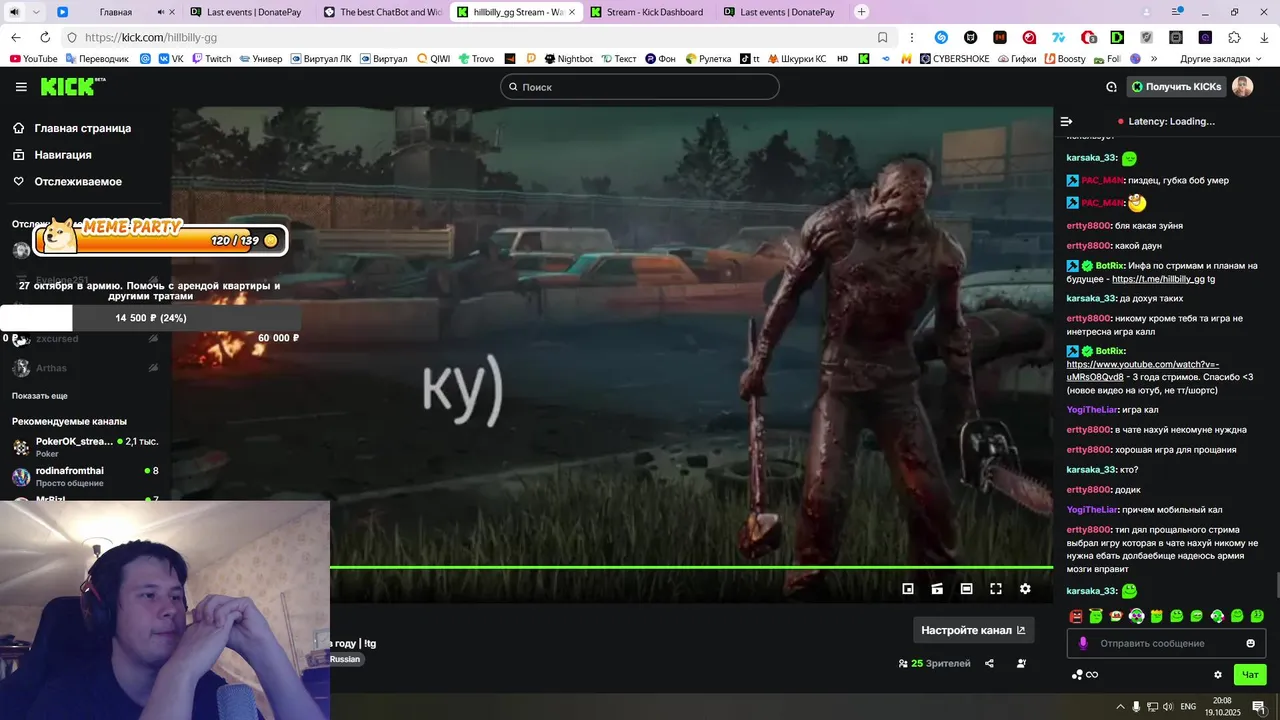Viewport: 1280px width, 720px height.
Task: Open the CYBERSHOKE bookmark
Action: pyautogui.click(x=953, y=59)
